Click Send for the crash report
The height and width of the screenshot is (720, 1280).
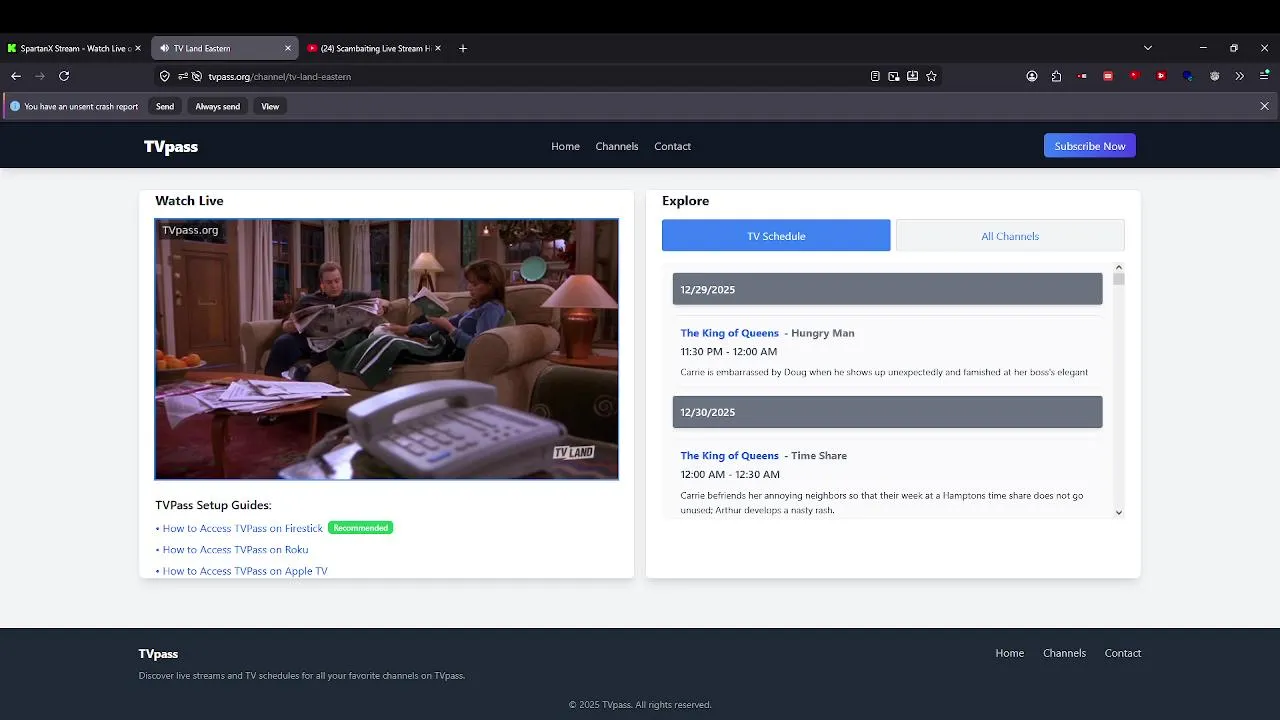pos(165,106)
